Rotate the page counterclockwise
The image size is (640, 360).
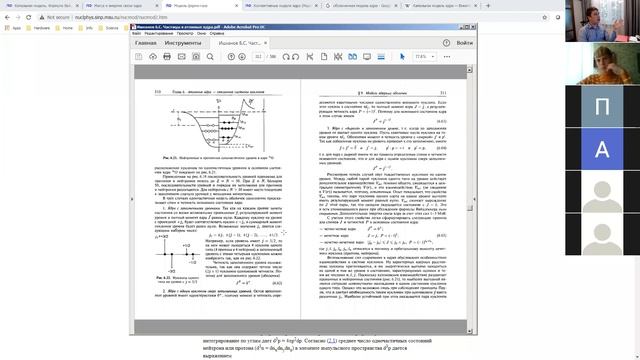pyautogui.click(x=296, y=57)
